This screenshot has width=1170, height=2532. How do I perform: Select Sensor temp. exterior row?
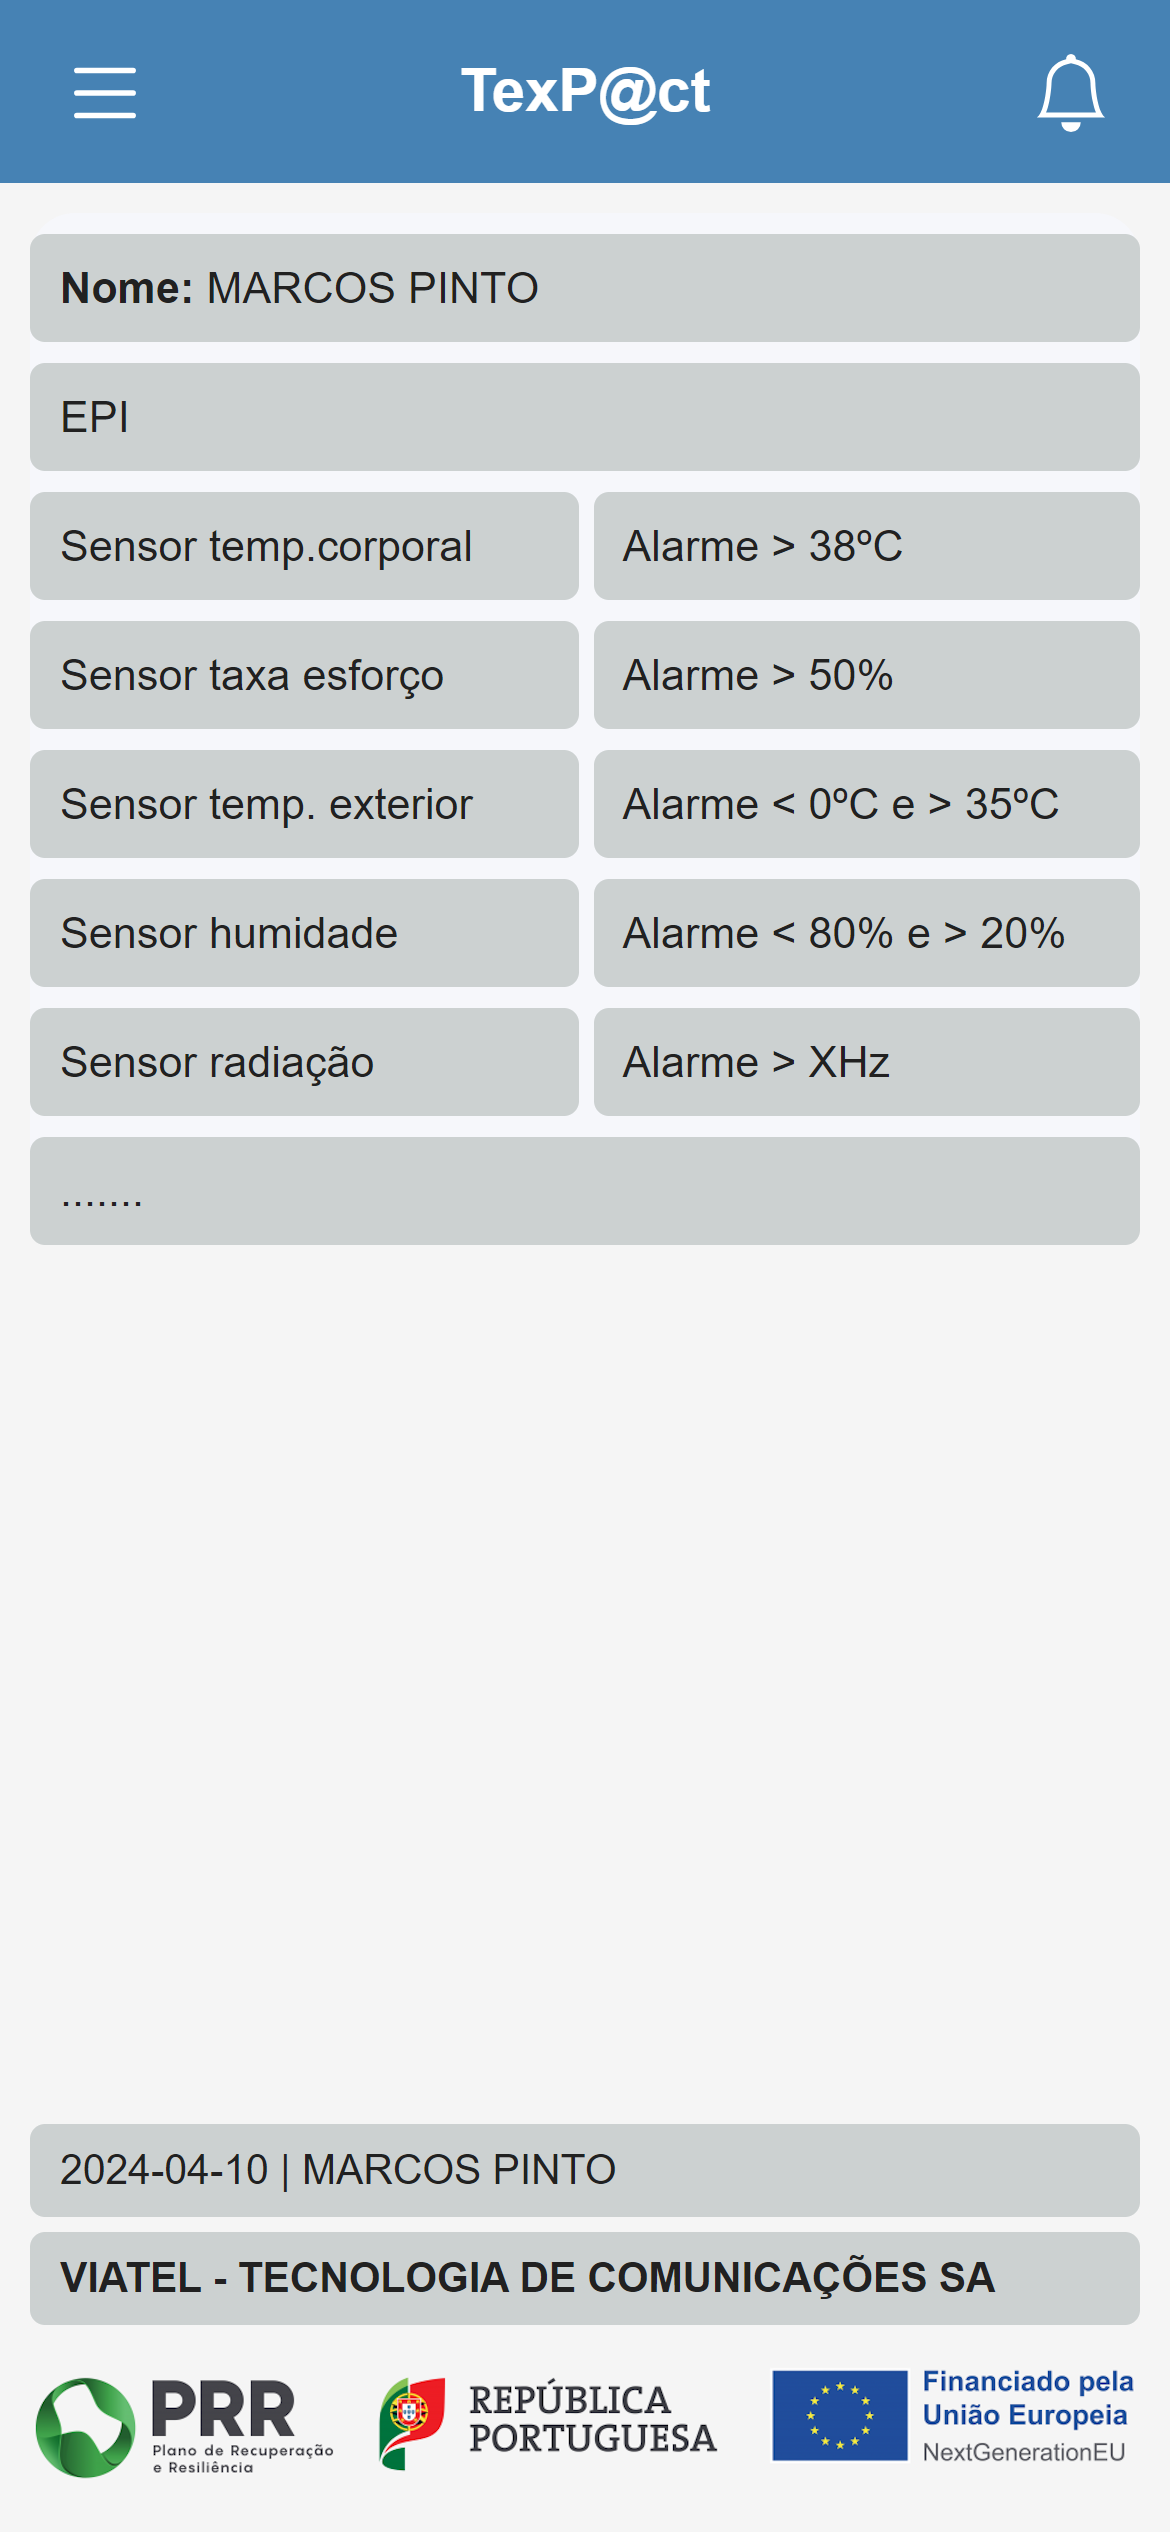[x=304, y=804]
